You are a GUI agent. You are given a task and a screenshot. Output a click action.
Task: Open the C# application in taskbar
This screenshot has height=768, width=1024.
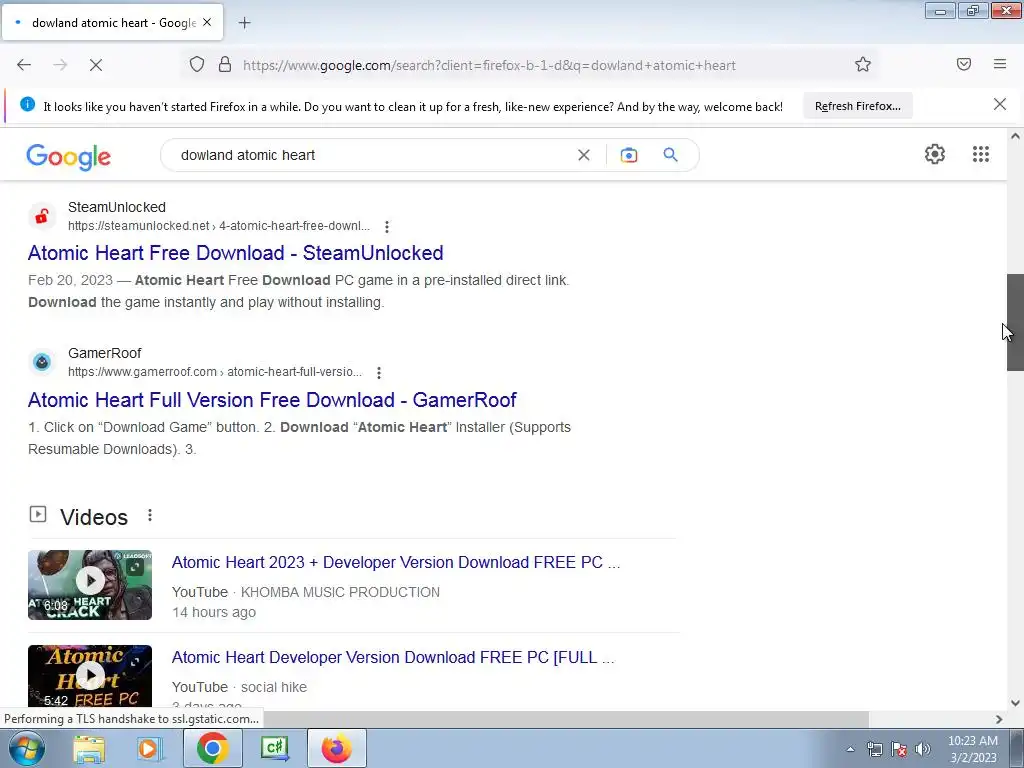[274, 748]
